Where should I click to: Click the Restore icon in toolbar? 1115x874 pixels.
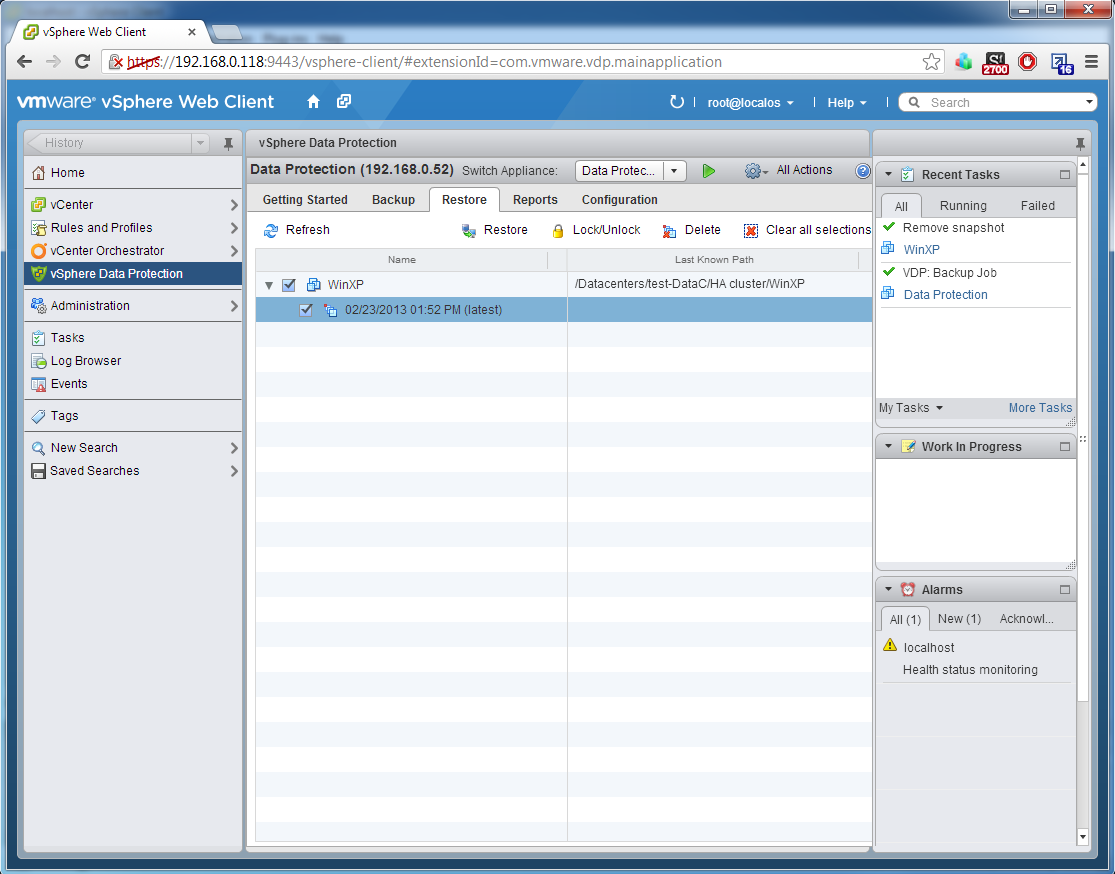tap(469, 230)
